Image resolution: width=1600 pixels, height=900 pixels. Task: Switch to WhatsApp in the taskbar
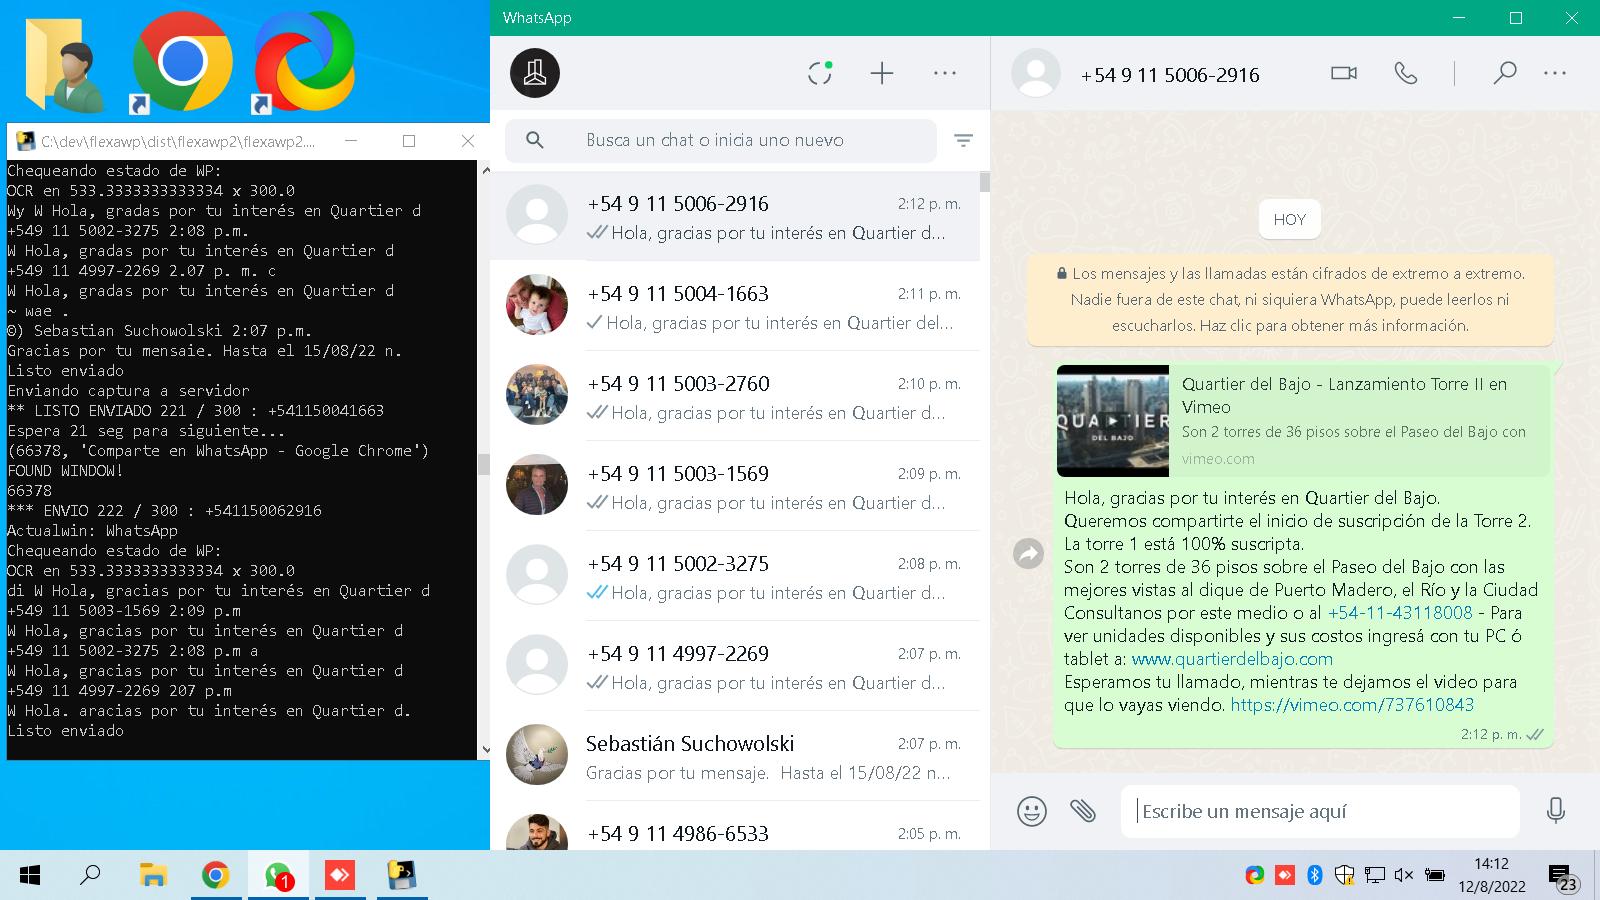tap(278, 876)
